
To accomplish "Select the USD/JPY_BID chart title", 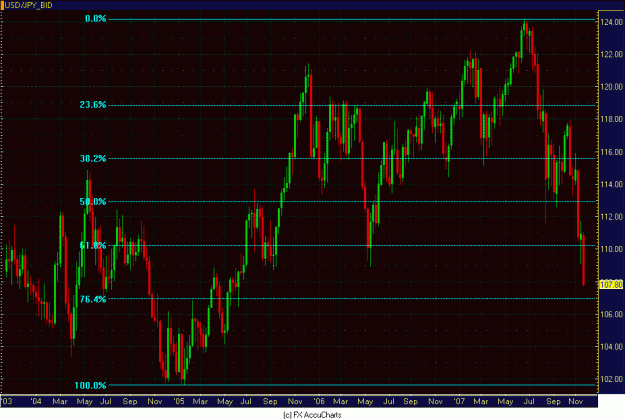I will click(28, 5).
